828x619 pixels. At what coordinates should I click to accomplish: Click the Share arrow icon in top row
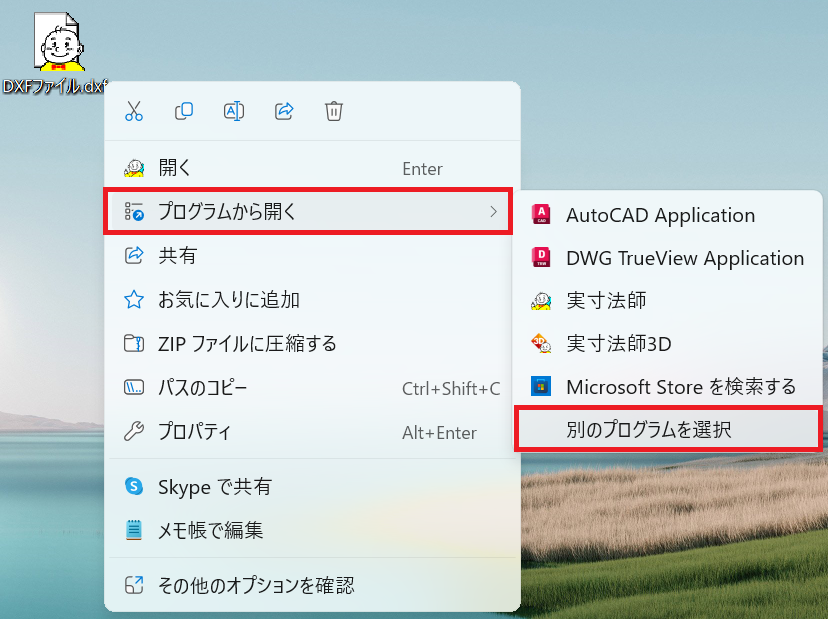click(284, 111)
